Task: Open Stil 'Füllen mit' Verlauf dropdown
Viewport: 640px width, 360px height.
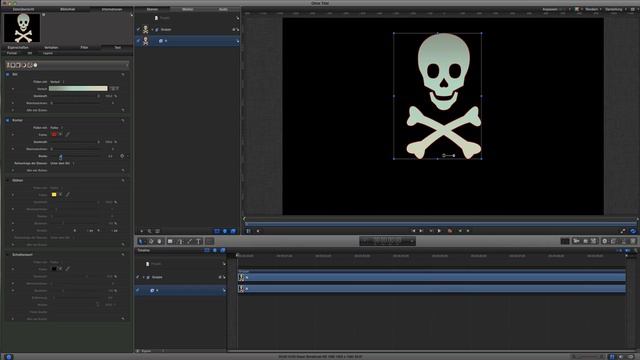Action: point(57,82)
